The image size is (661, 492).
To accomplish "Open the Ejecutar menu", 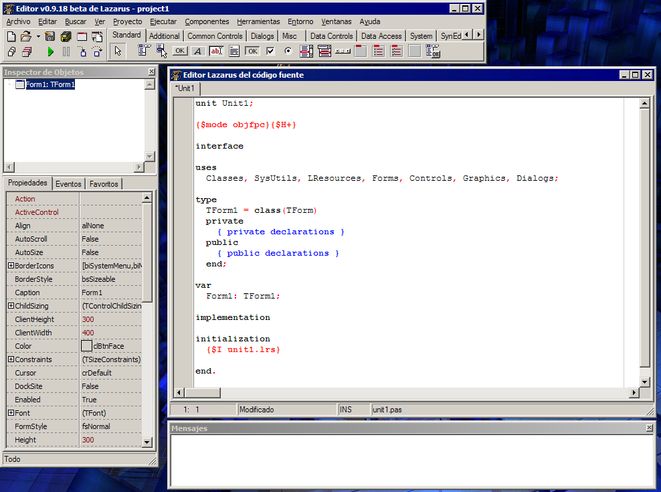I will click(x=163, y=22).
